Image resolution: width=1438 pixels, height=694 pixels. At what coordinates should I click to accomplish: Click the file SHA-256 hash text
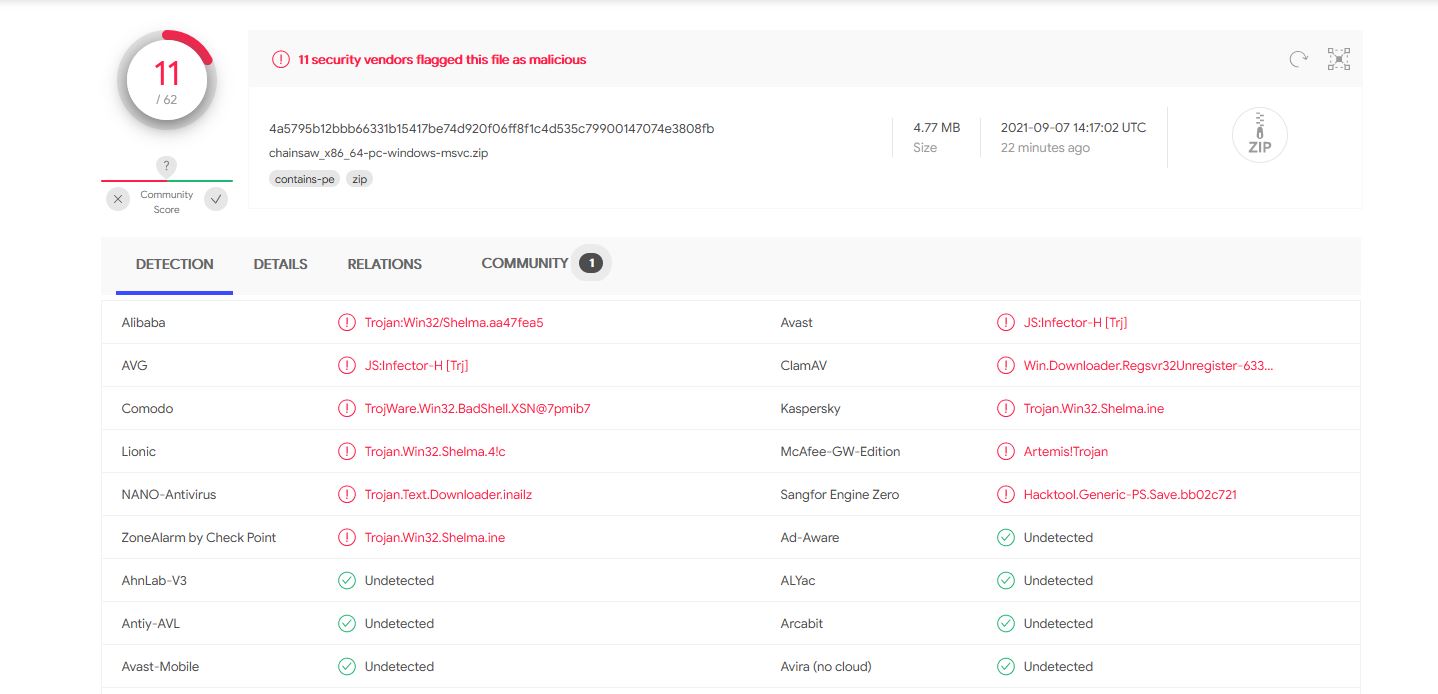coord(491,128)
